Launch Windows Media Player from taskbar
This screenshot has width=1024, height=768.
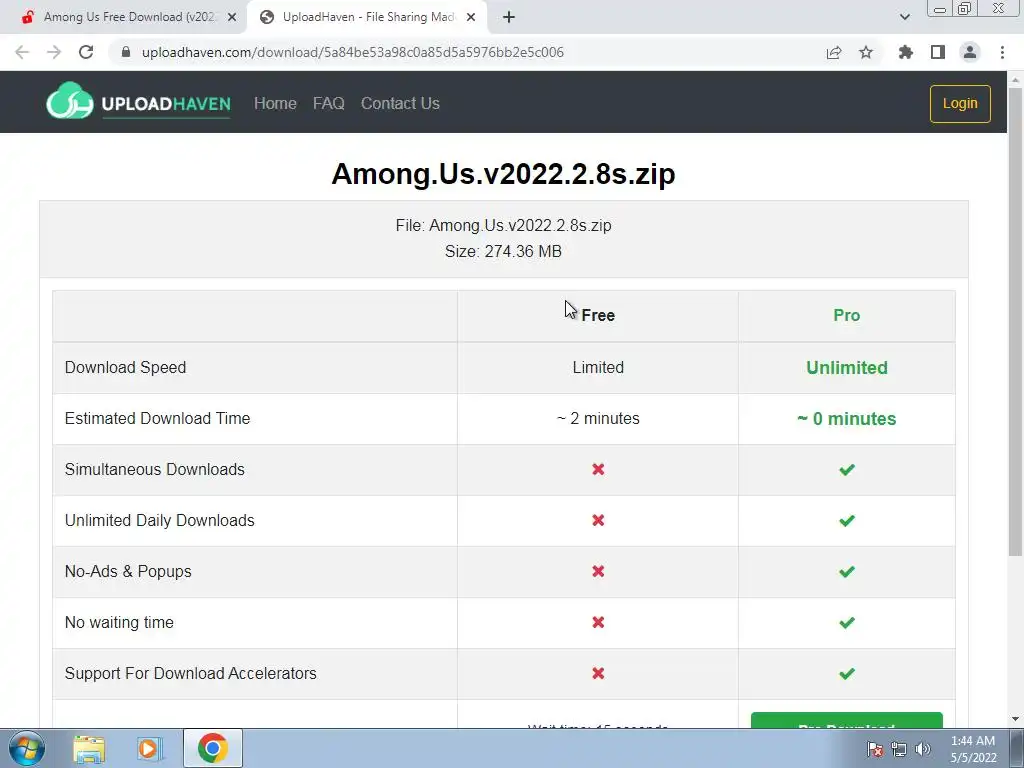pos(149,748)
